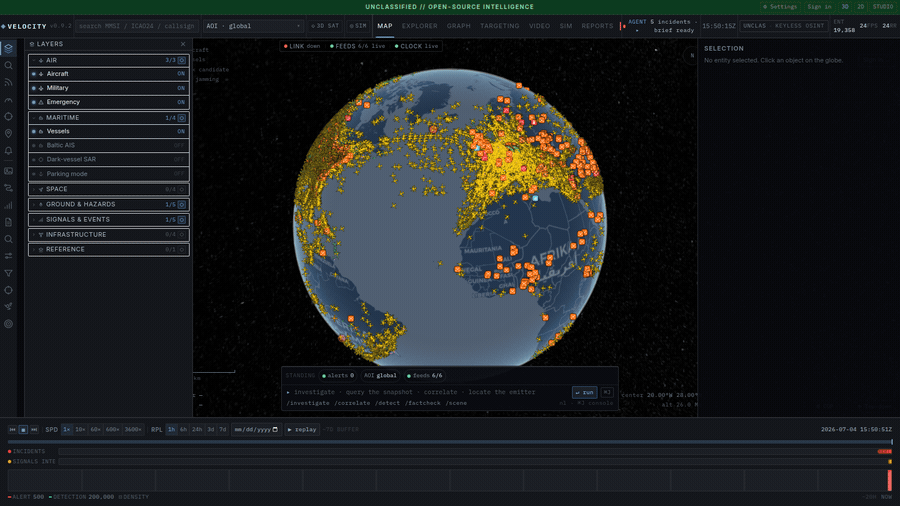Turn off the Aircraft layer
Image resolution: width=900 pixels, height=506 pixels.
pyautogui.click(x=109, y=74)
